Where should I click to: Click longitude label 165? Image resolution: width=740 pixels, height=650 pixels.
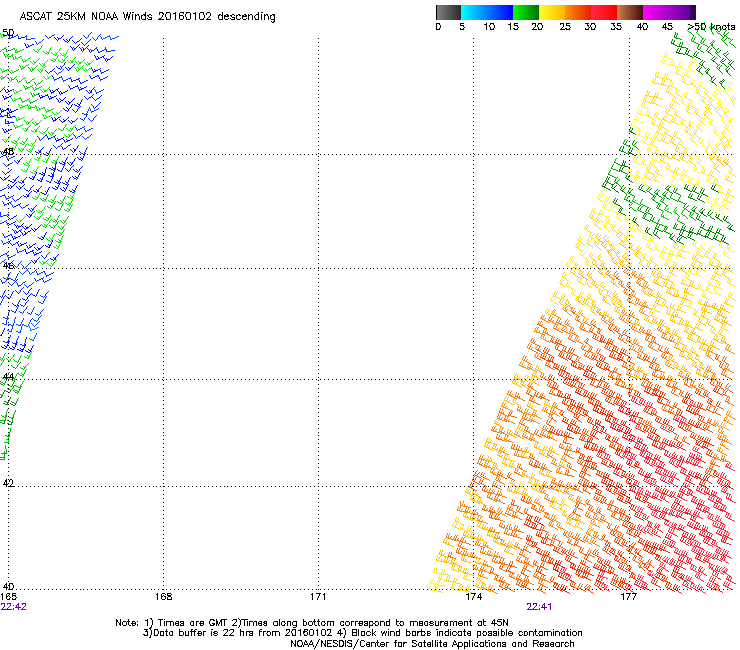click(x=9, y=597)
